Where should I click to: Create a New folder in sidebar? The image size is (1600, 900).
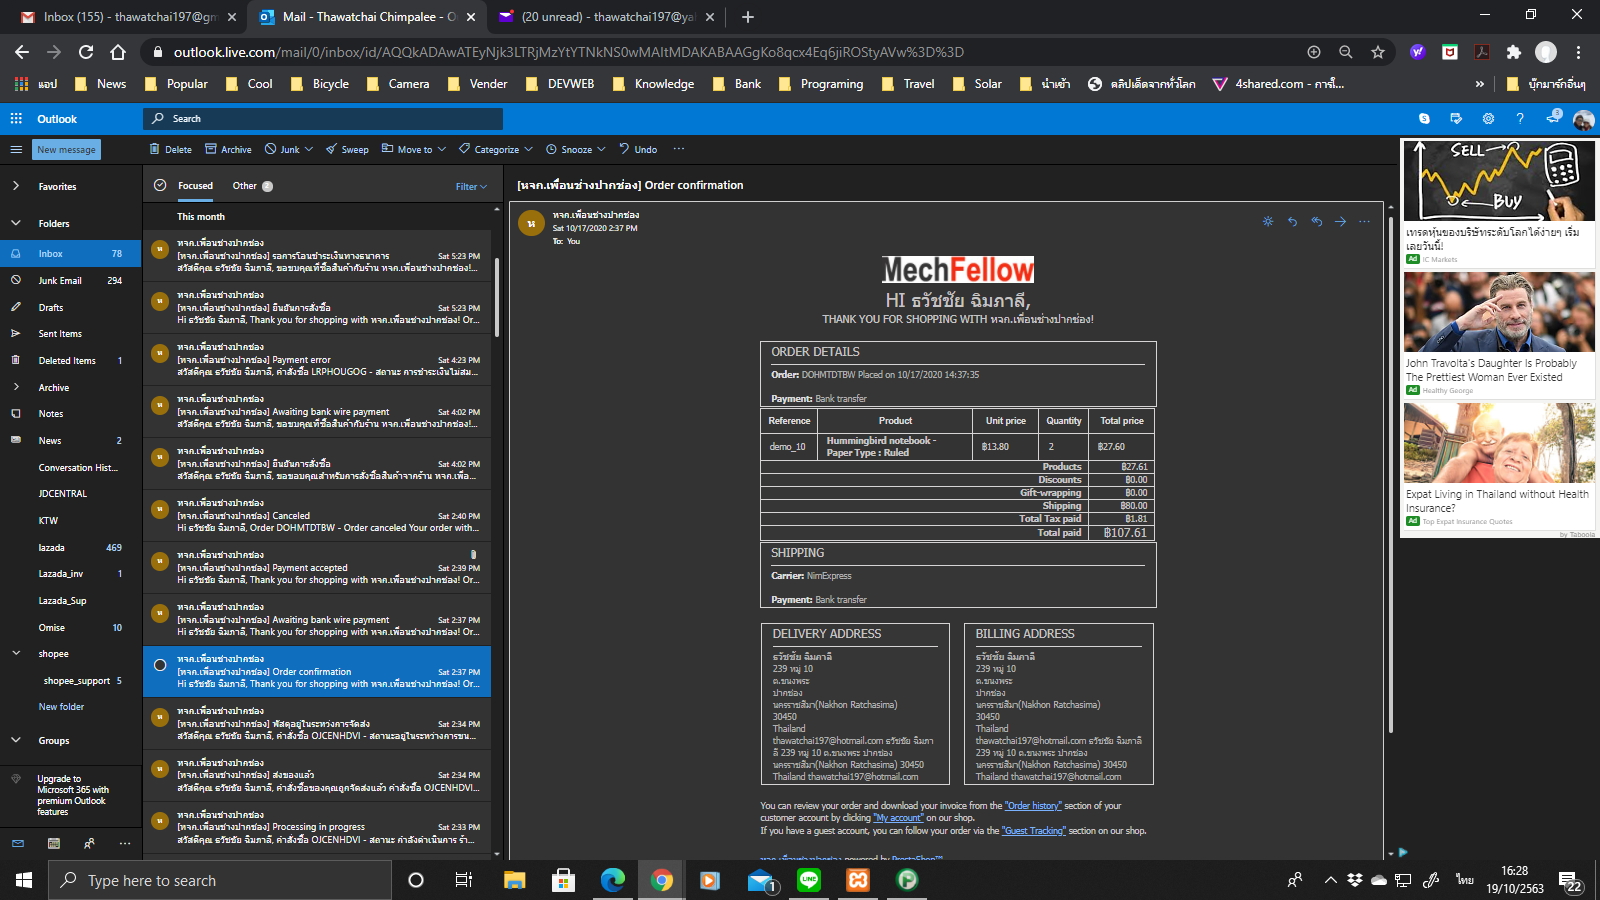61,706
